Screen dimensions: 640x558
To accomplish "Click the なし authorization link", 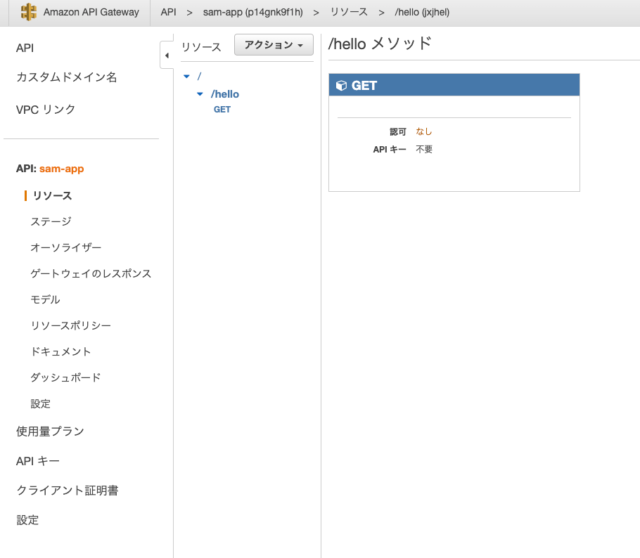I will pos(424,131).
